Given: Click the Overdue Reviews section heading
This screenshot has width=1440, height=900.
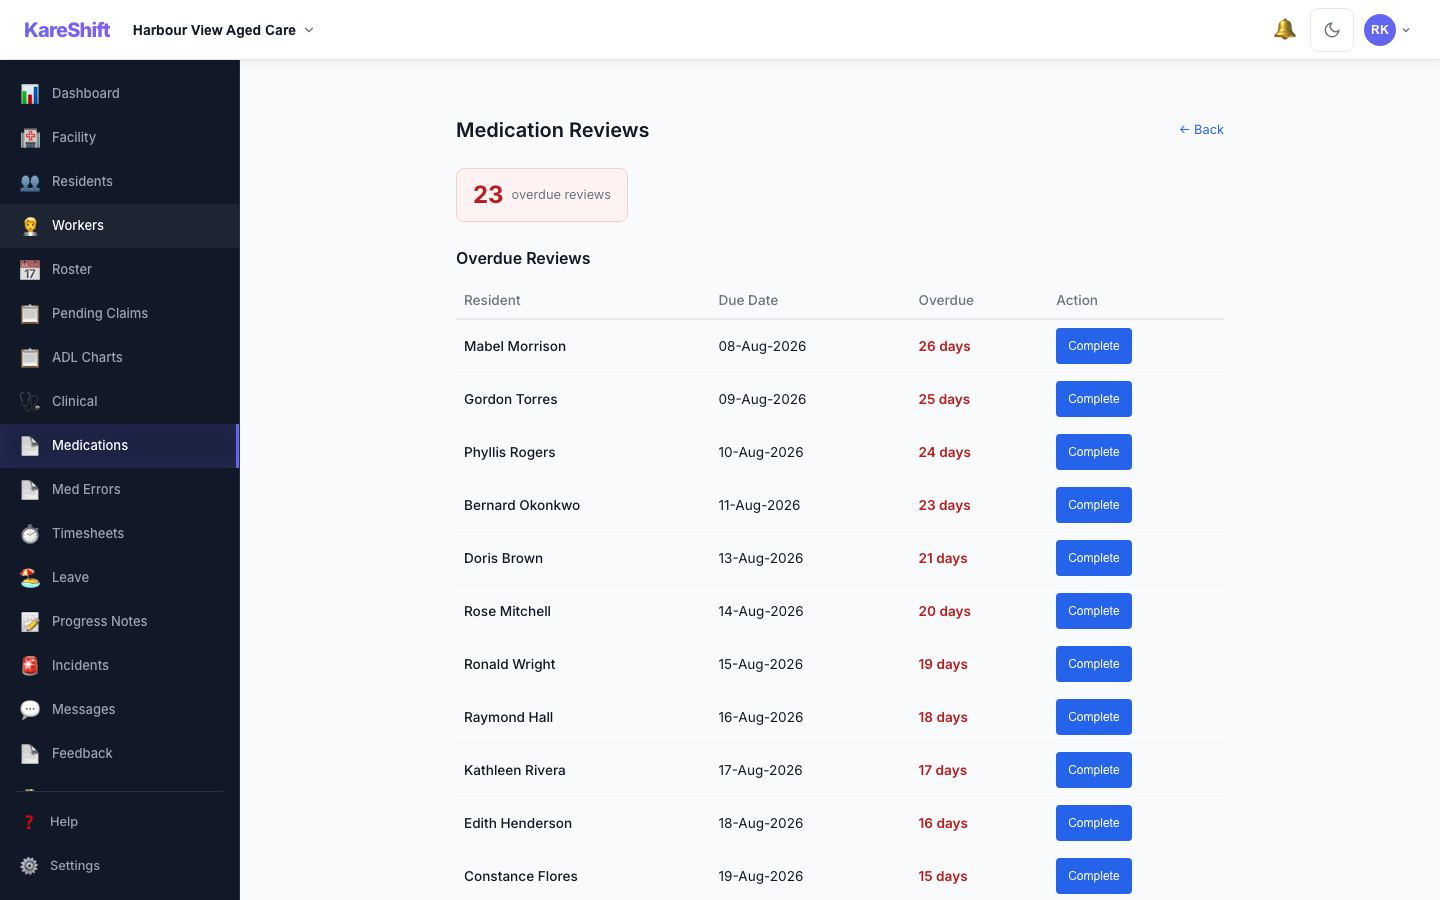Looking at the screenshot, I should tap(523, 258).
